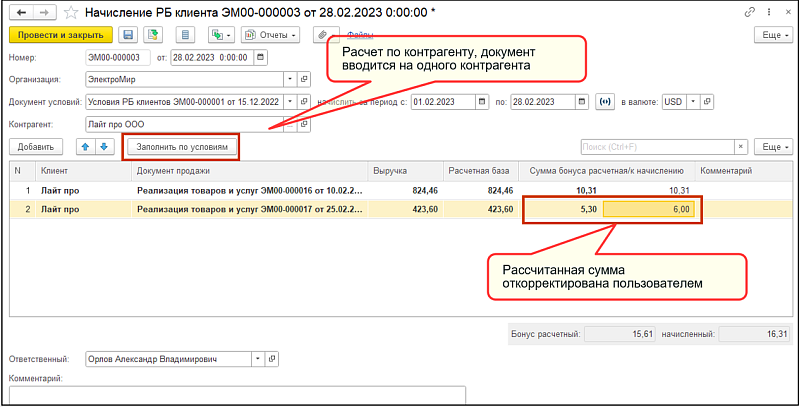Click the Сумма бонуса column header
Image resolution: width=799 pixels, height=407 pixels.
point(607,171)
